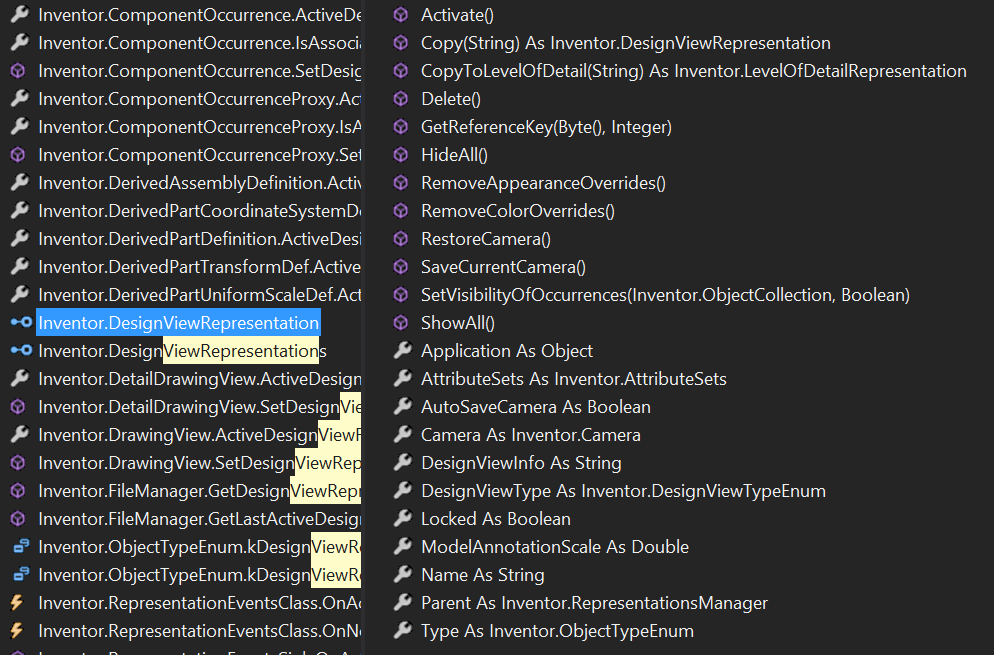Click the enum icon beside first Inventor.ObjectTypeEnum.kDesignViewR entry

[22, 546]
